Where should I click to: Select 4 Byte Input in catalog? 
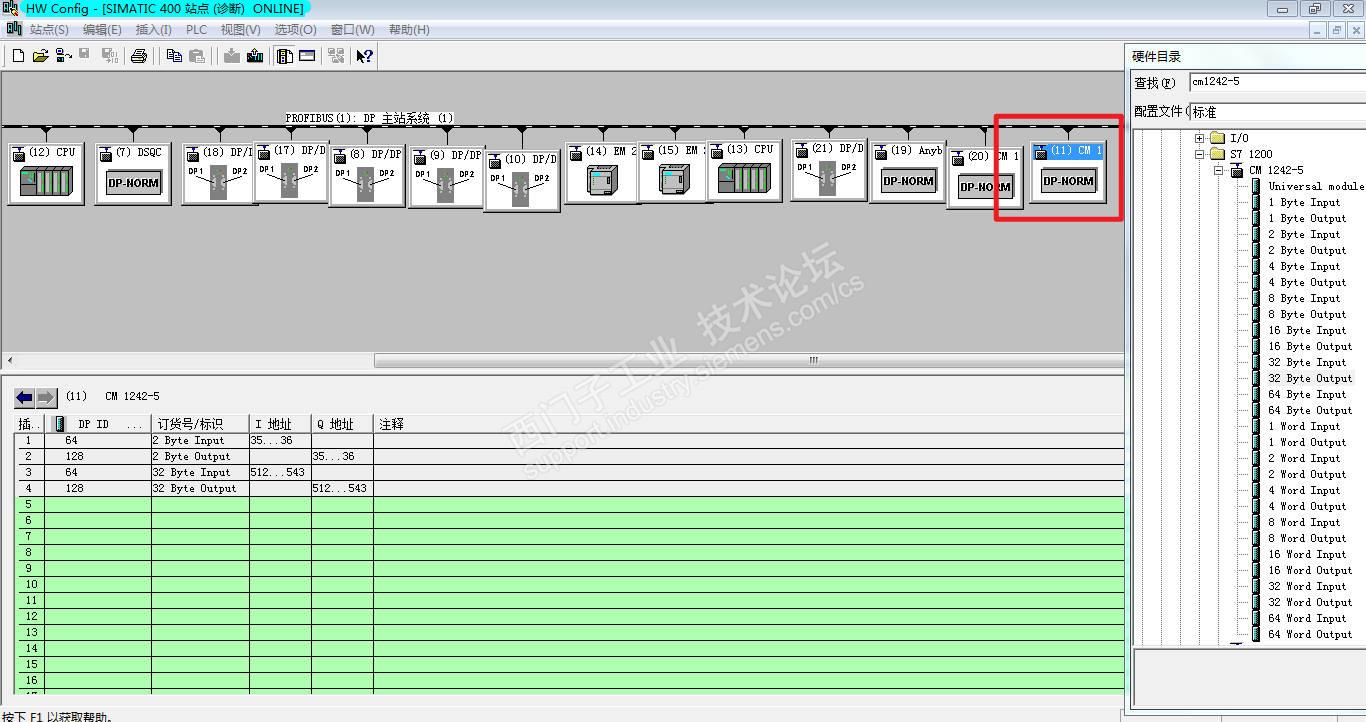[x=1304, y=266]
